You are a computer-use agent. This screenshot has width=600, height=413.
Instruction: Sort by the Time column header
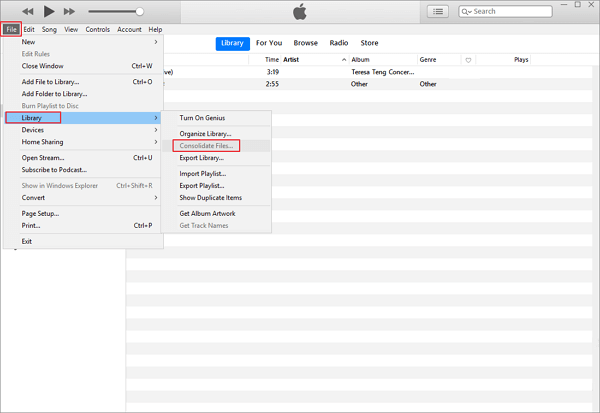pos(272,60)
